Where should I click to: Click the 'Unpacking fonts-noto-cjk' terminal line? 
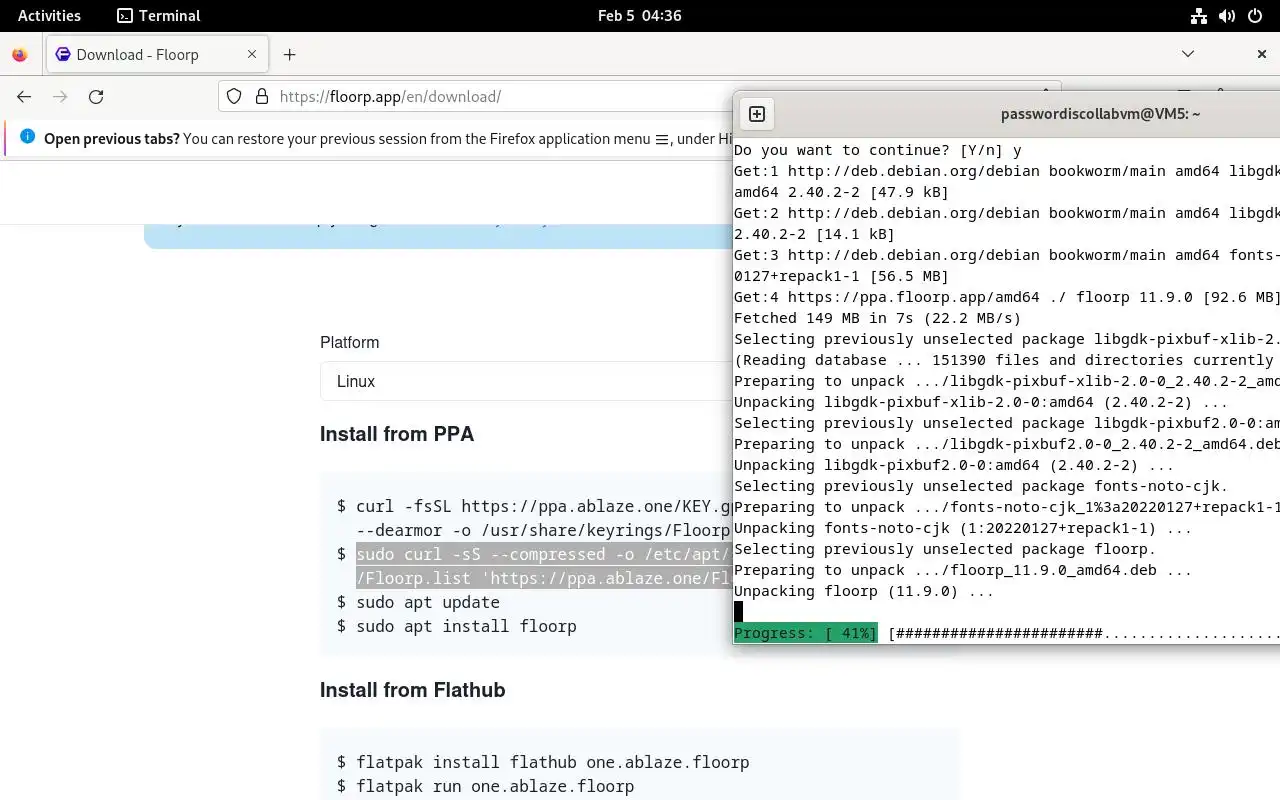pyautogui.click(x=963, y=528)
